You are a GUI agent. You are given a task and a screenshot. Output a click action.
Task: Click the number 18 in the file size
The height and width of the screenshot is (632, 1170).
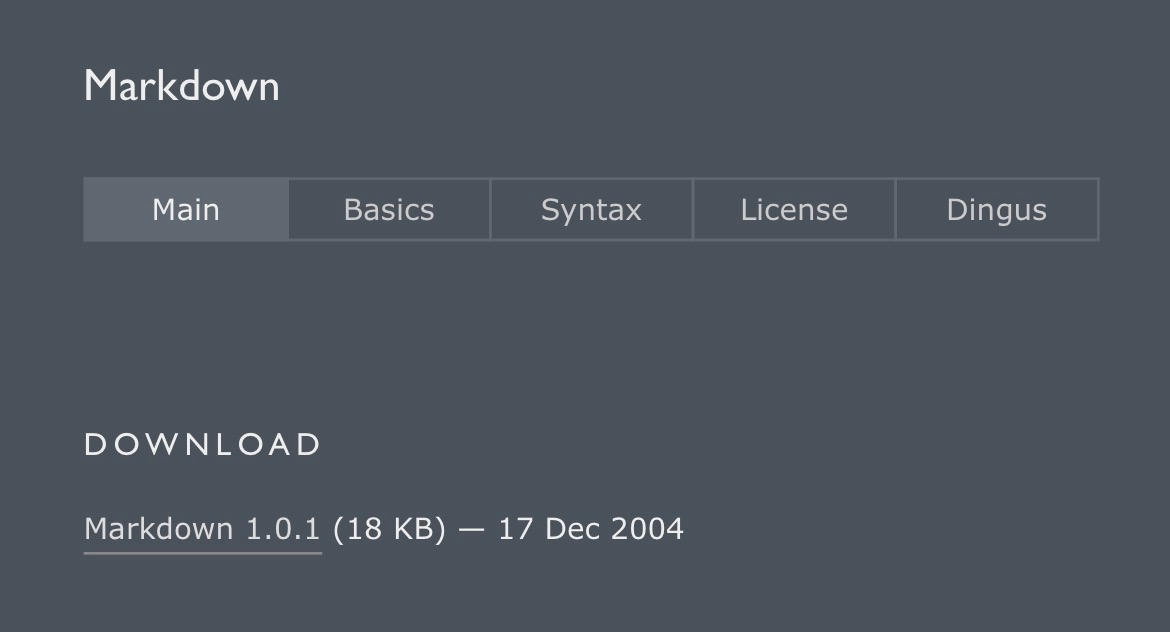click(364, 529)
